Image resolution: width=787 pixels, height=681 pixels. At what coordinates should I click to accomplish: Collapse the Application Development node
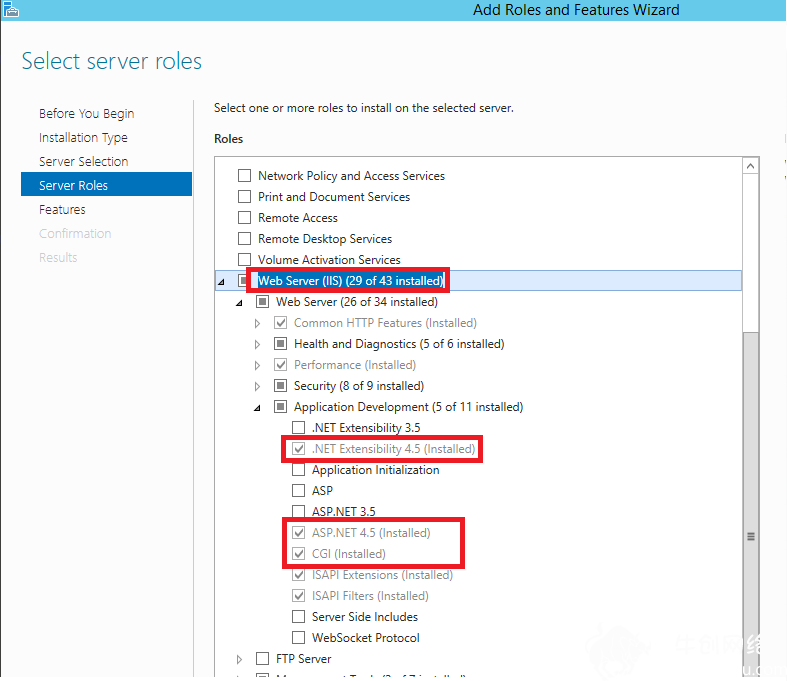tap(257, 408)
